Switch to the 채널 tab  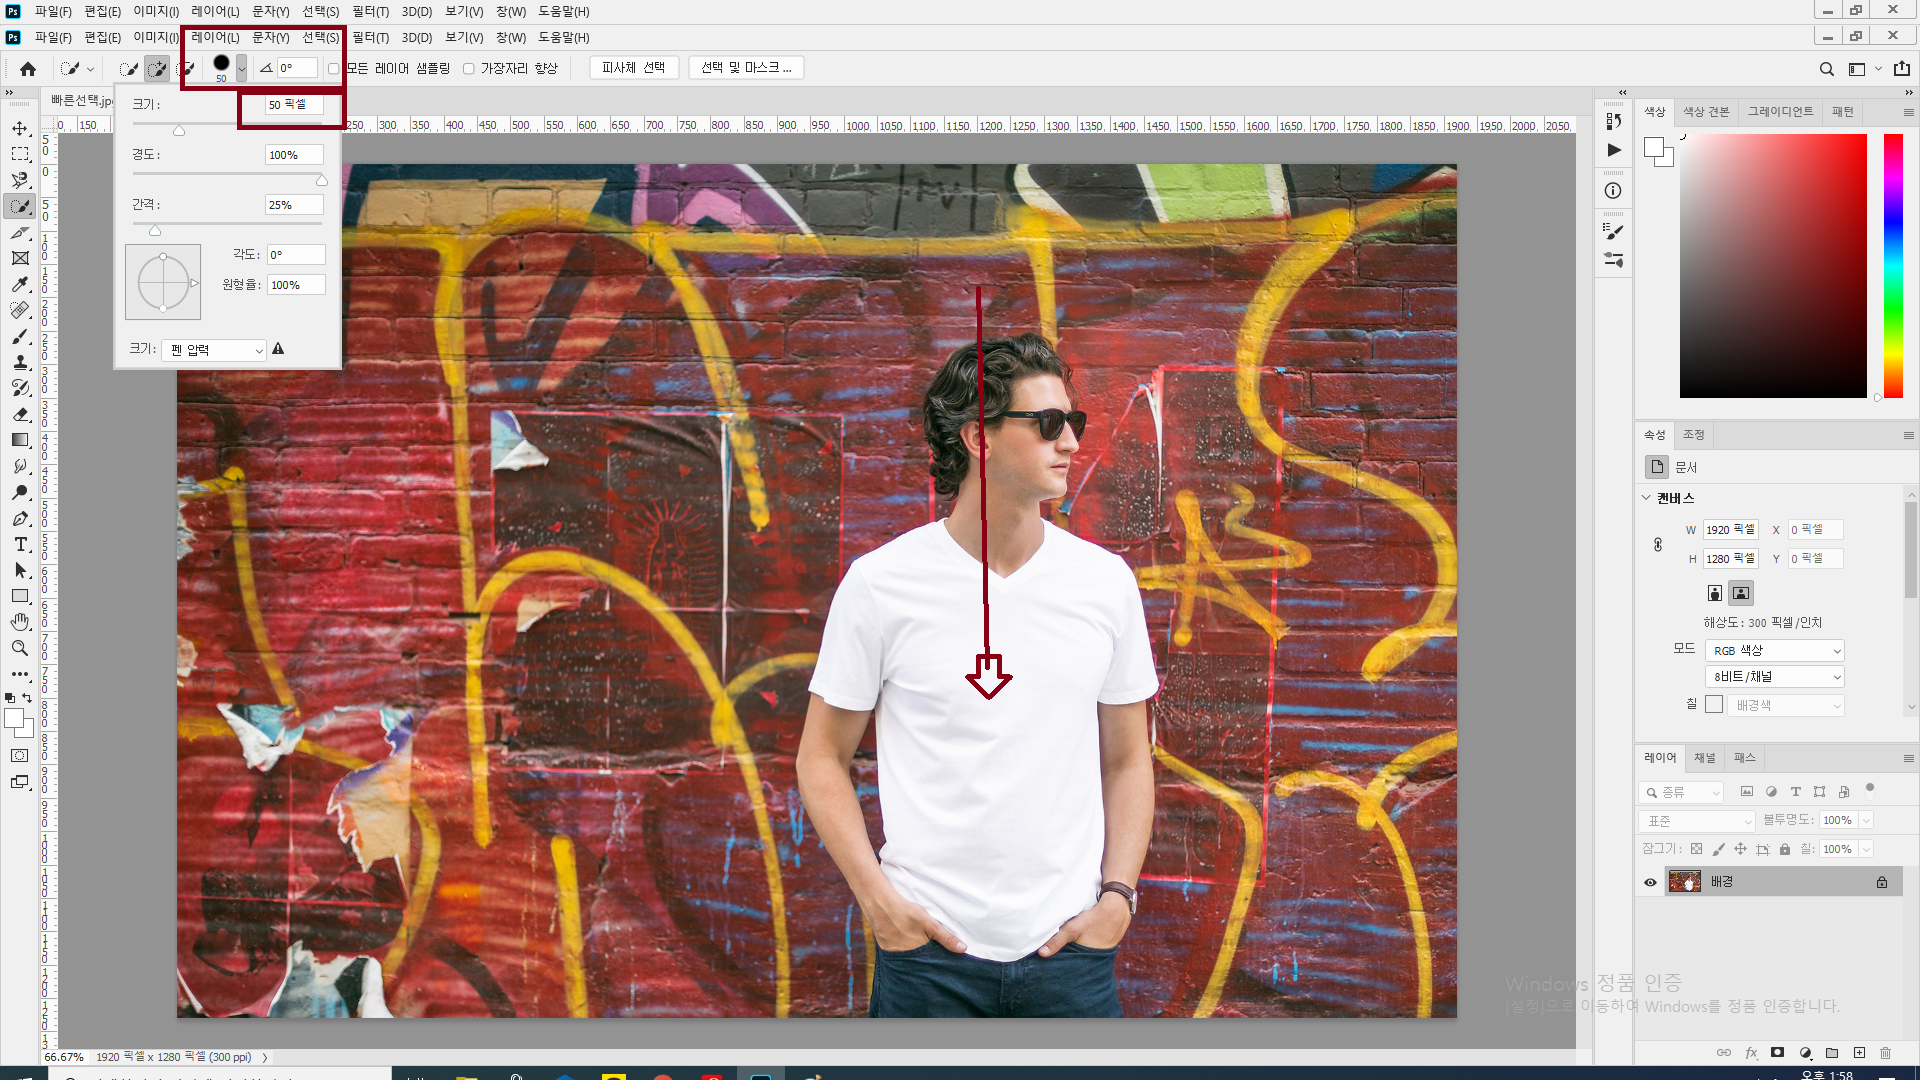coord(1704,758)
